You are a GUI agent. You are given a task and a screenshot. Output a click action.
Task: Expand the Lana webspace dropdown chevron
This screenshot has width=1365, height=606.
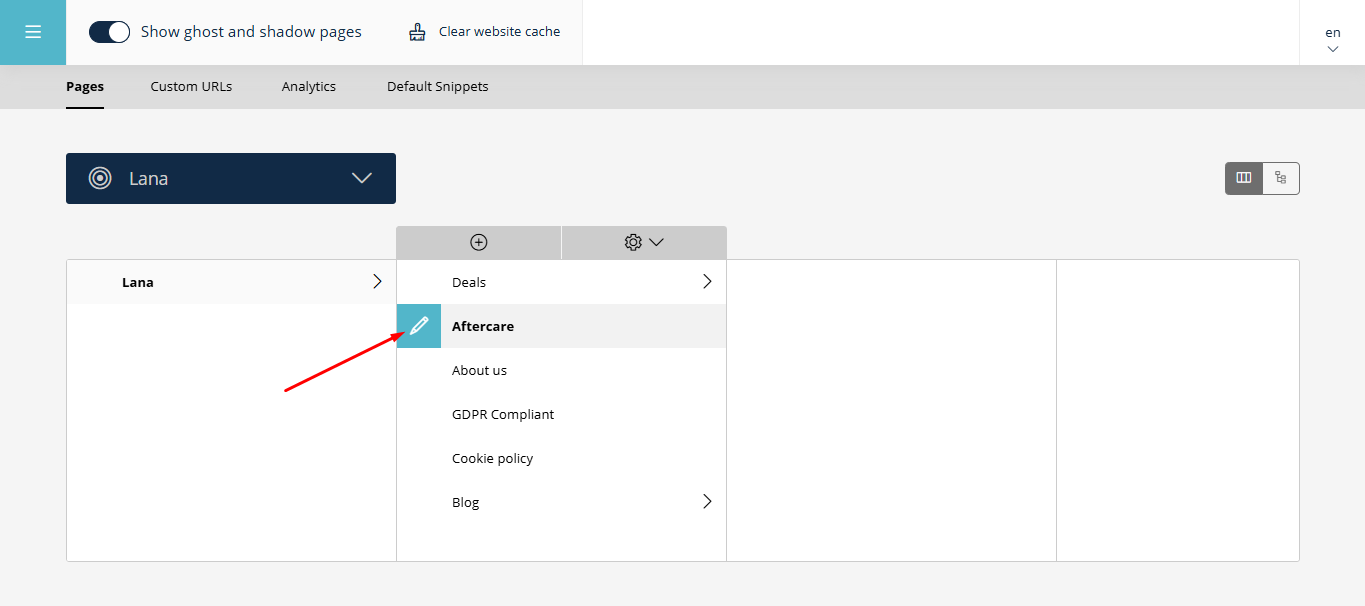tap(362, 178)
